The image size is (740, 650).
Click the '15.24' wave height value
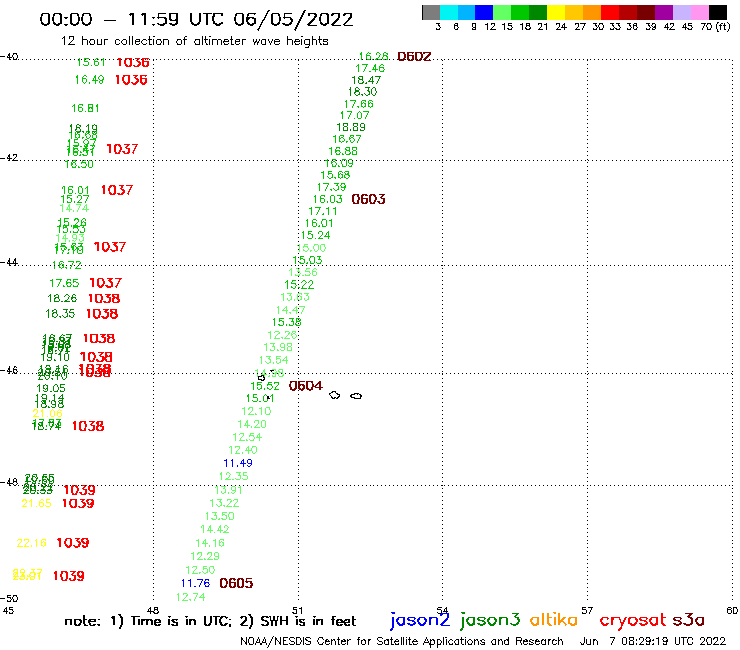(x=316, y=236)
